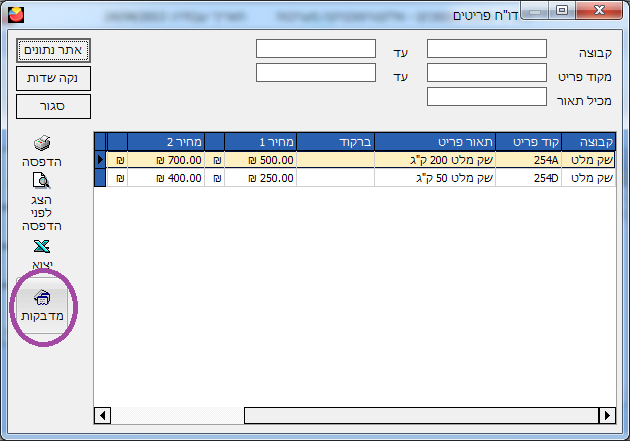Click the עד field in the קבוצה row
This screenshot has width=630, height=441.
[x=315, y=49]
